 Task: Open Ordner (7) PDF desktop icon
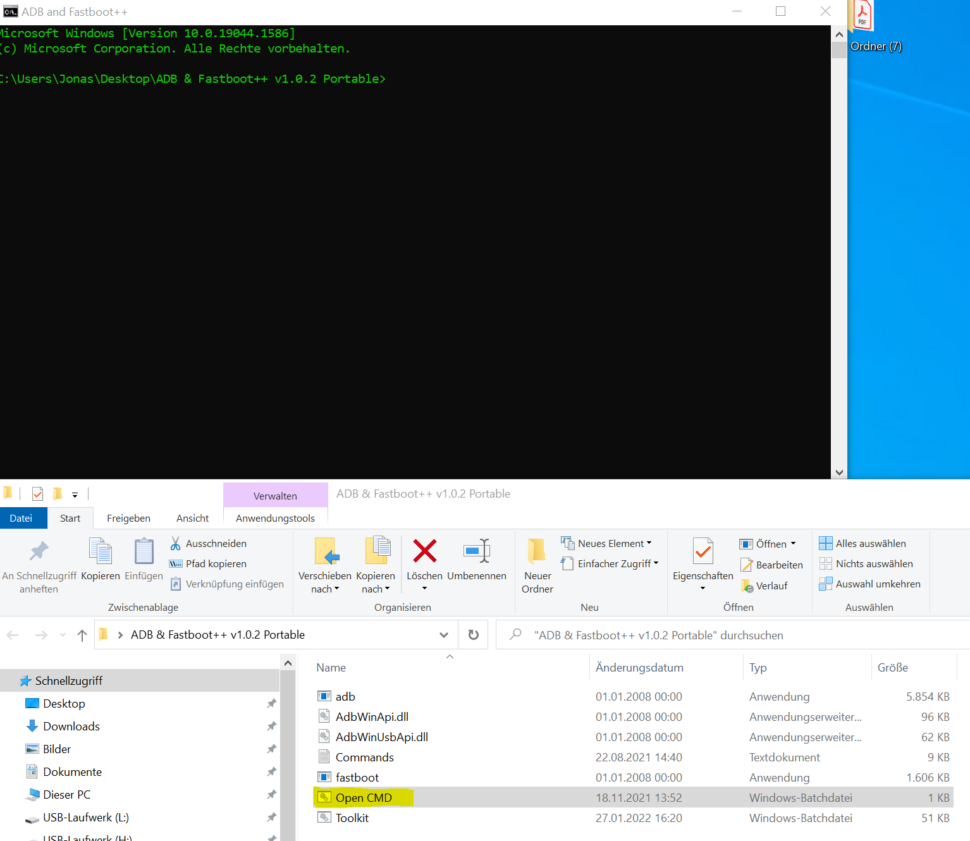tap(876, 27)
